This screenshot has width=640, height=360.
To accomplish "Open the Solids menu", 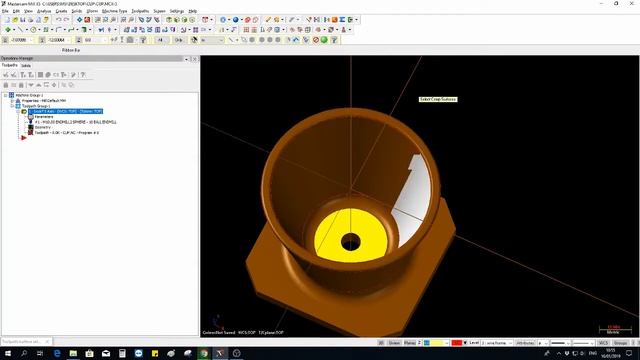I will click(x=77, y=11).
